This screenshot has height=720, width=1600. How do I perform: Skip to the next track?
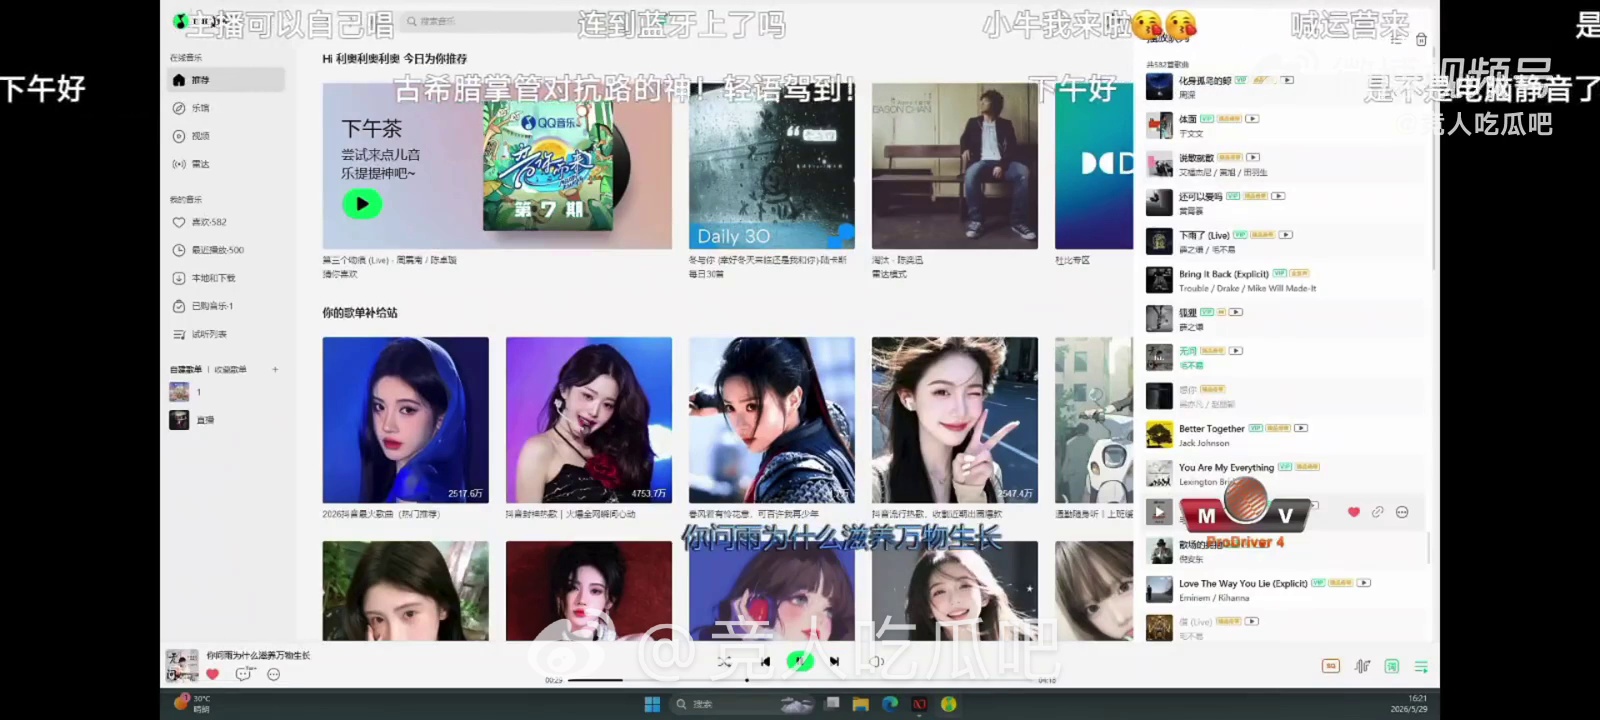(x=834, y=661)
